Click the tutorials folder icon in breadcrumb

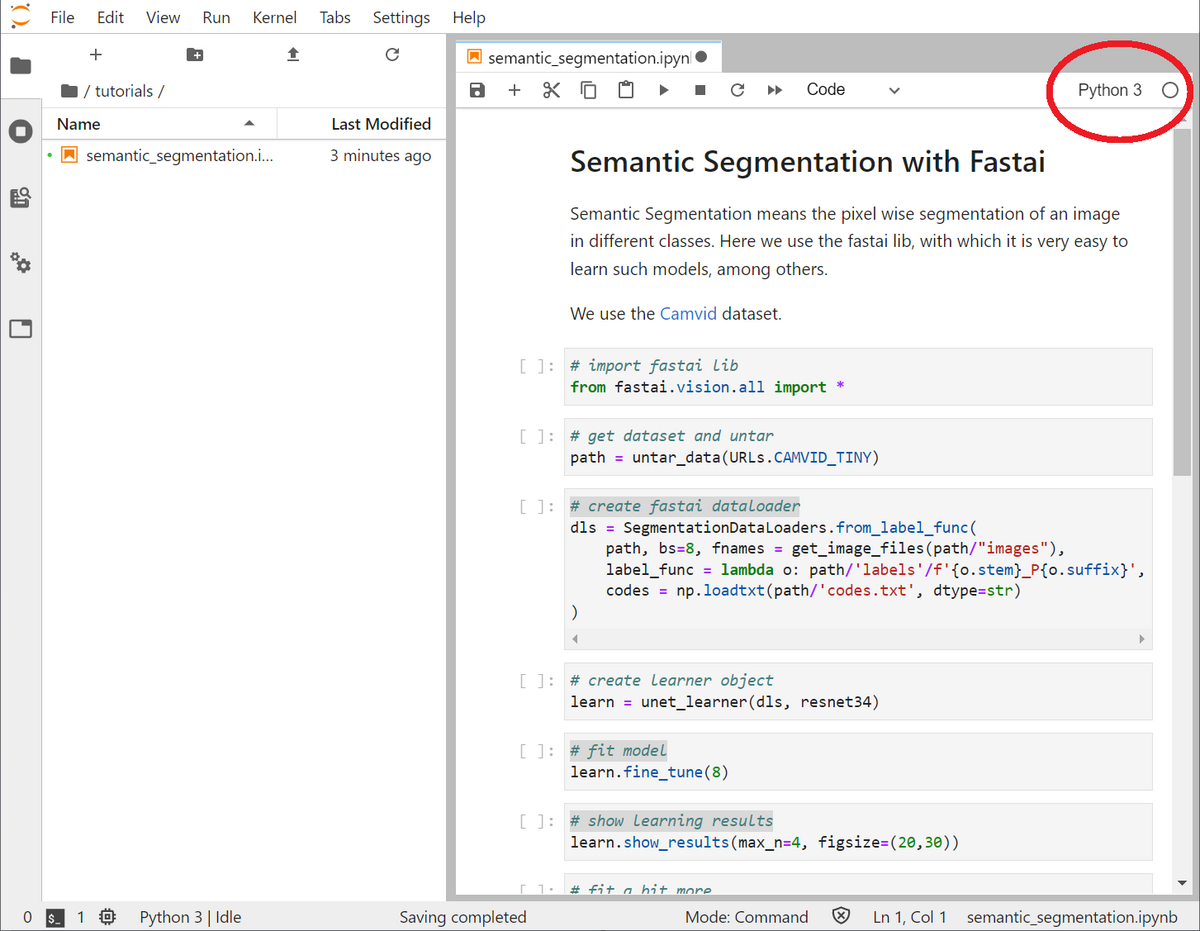69,91
